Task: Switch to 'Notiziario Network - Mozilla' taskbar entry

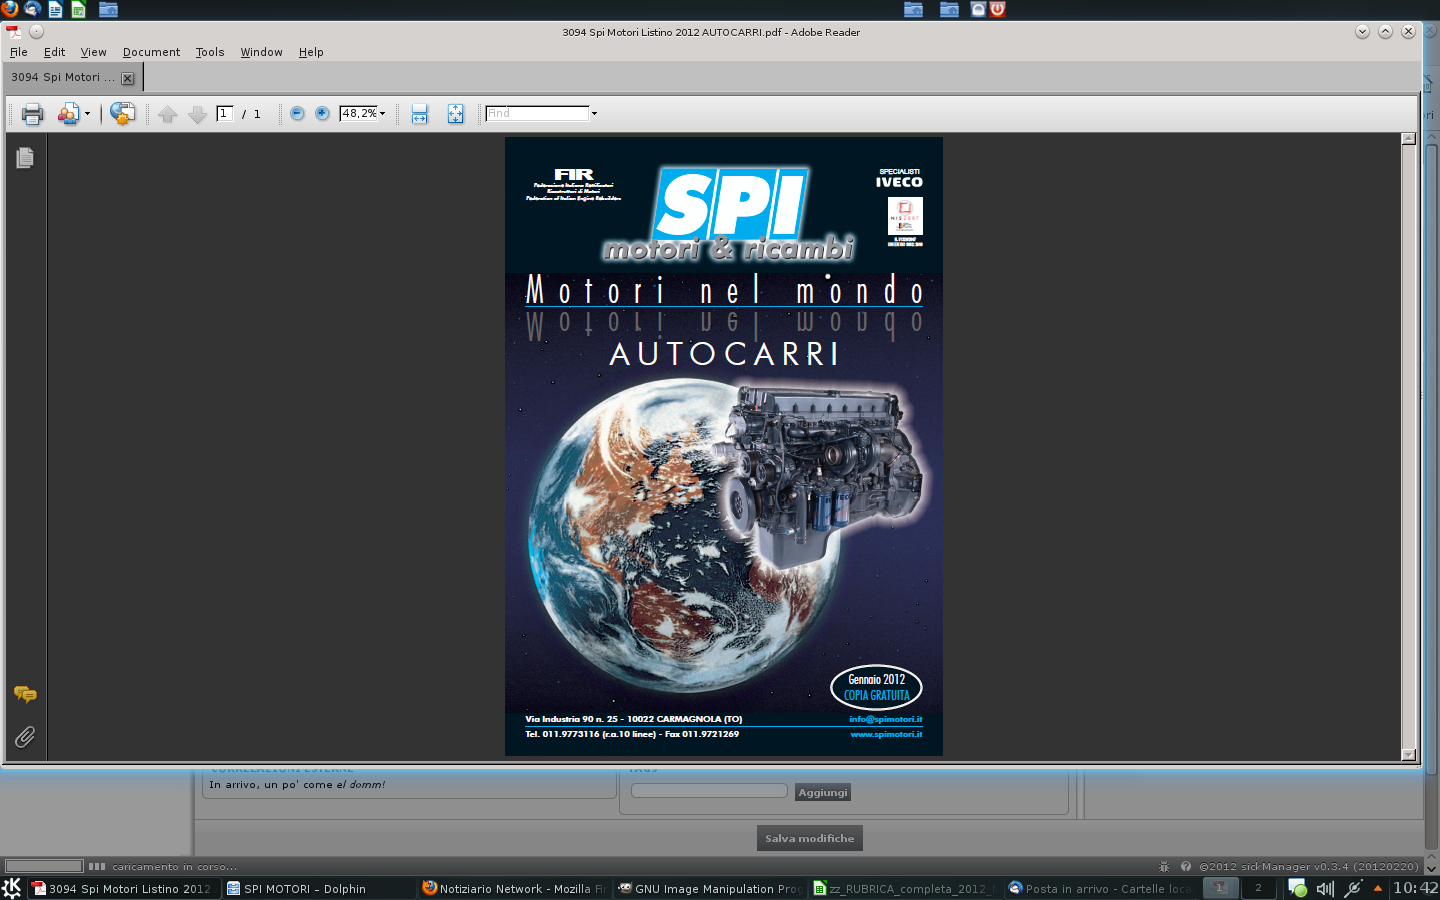Action: coord(514,888)
